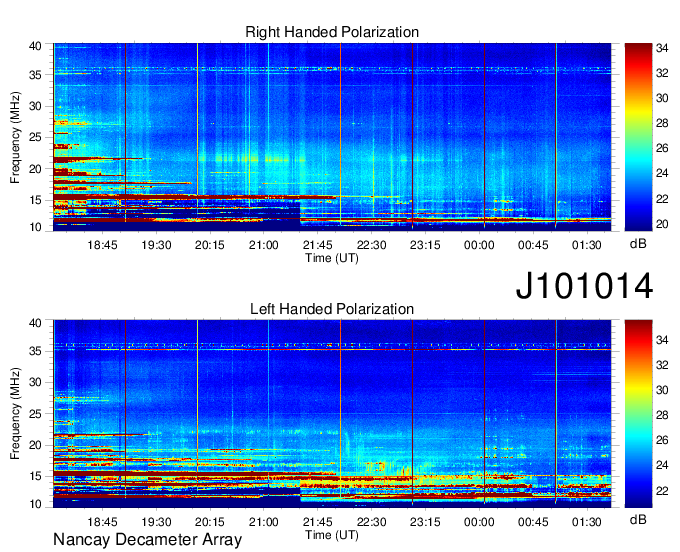680x552 pixels.
Task: Click the right-handed spectrogram plot
Action: click(x=332, y=137)
